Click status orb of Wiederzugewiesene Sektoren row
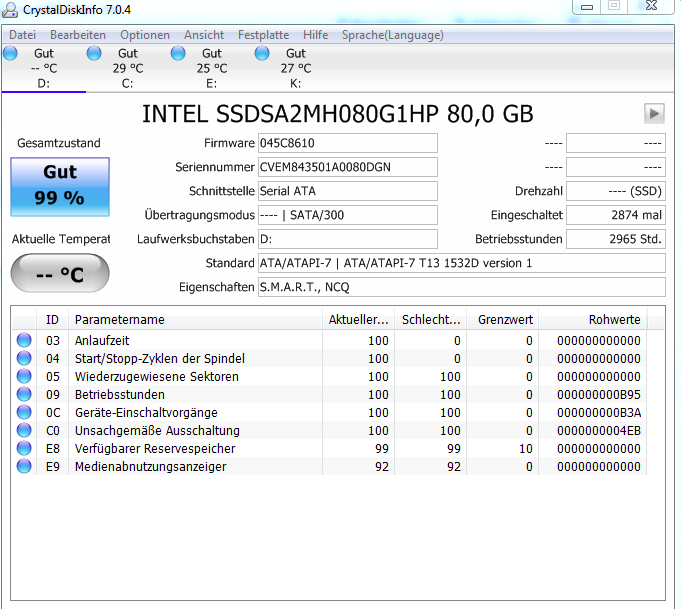 point(24,376)
